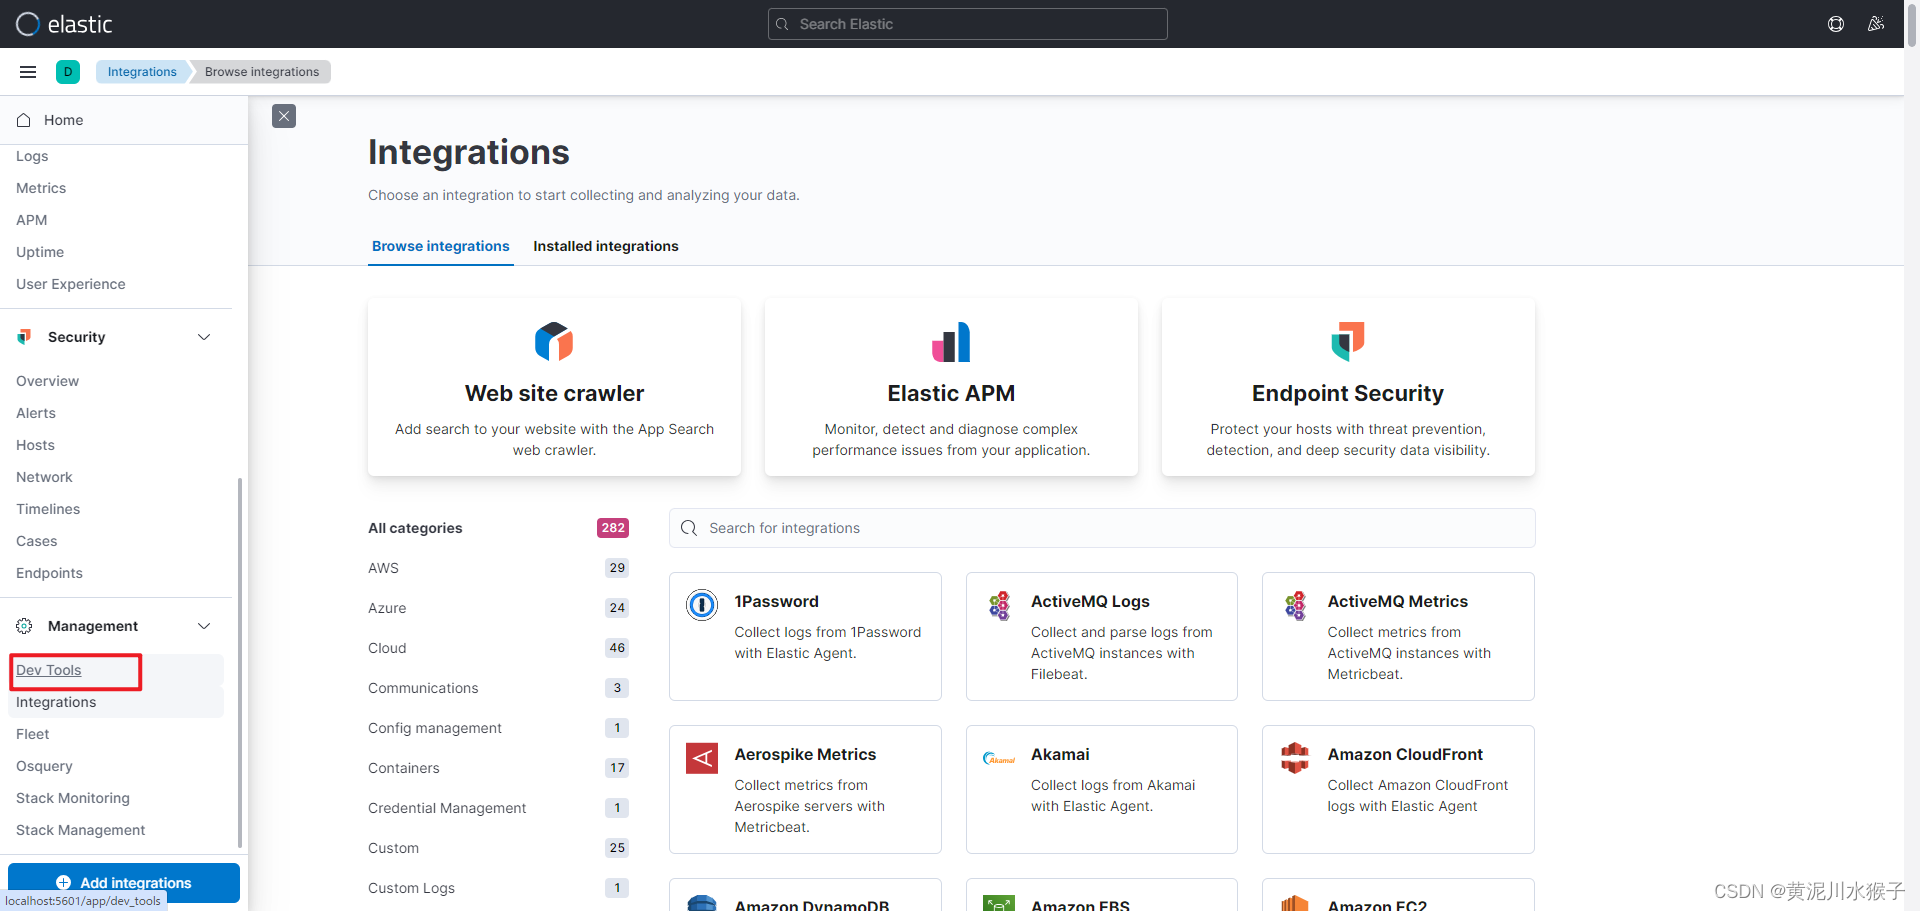The height and width of the screenshot is (911, 1920).
Task: Open Stack Monitoring in sidebar
Action: click(73, 798)
